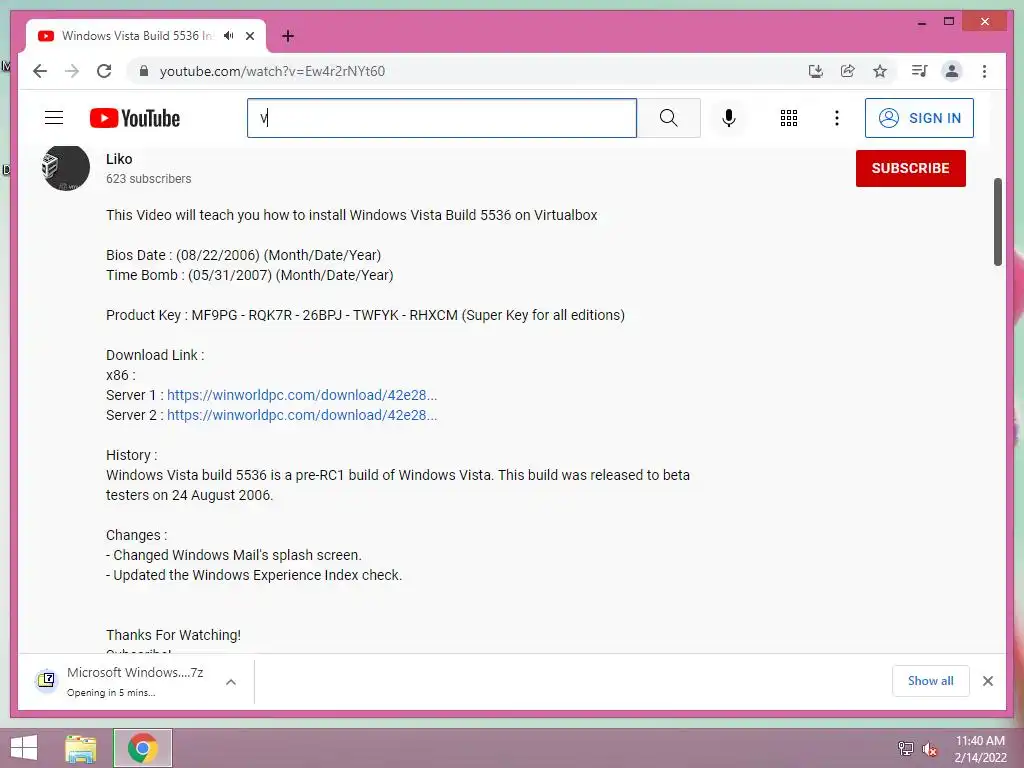The image size is (1024, 768).
Task: Expand download item options chevron
Action: tap(231, 682)
